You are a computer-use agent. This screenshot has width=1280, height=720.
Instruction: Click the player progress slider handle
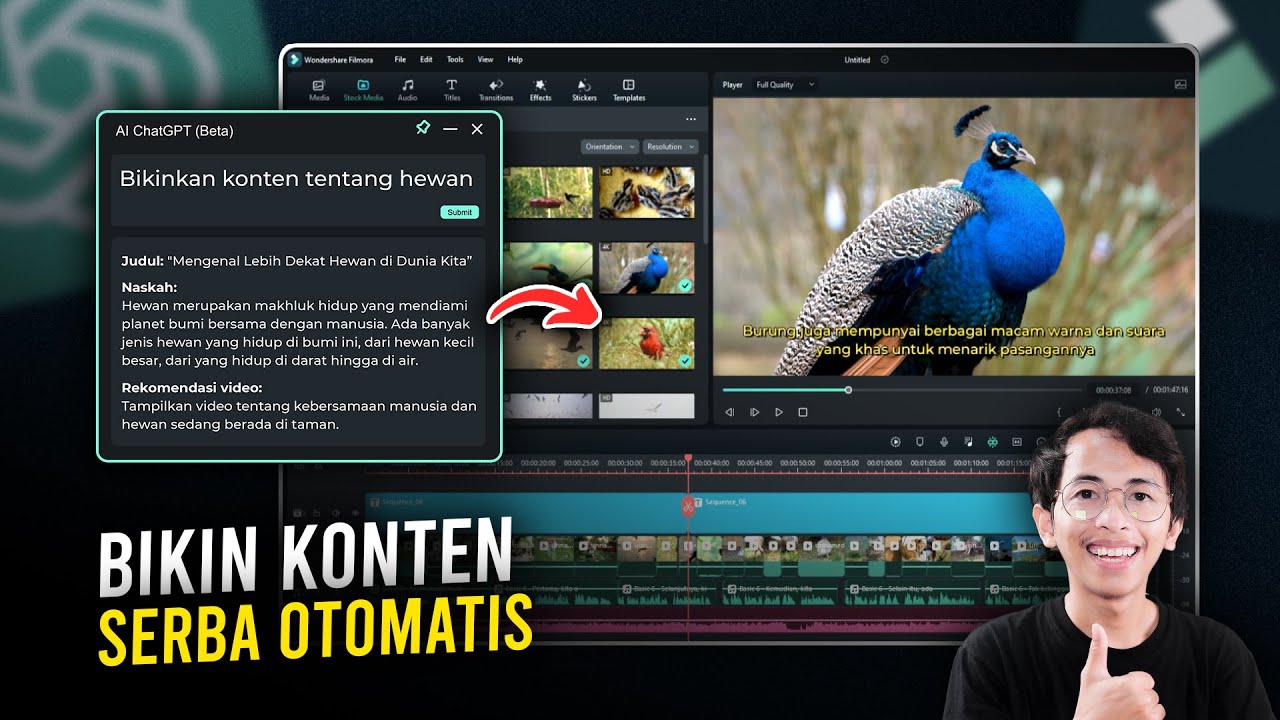848,390
